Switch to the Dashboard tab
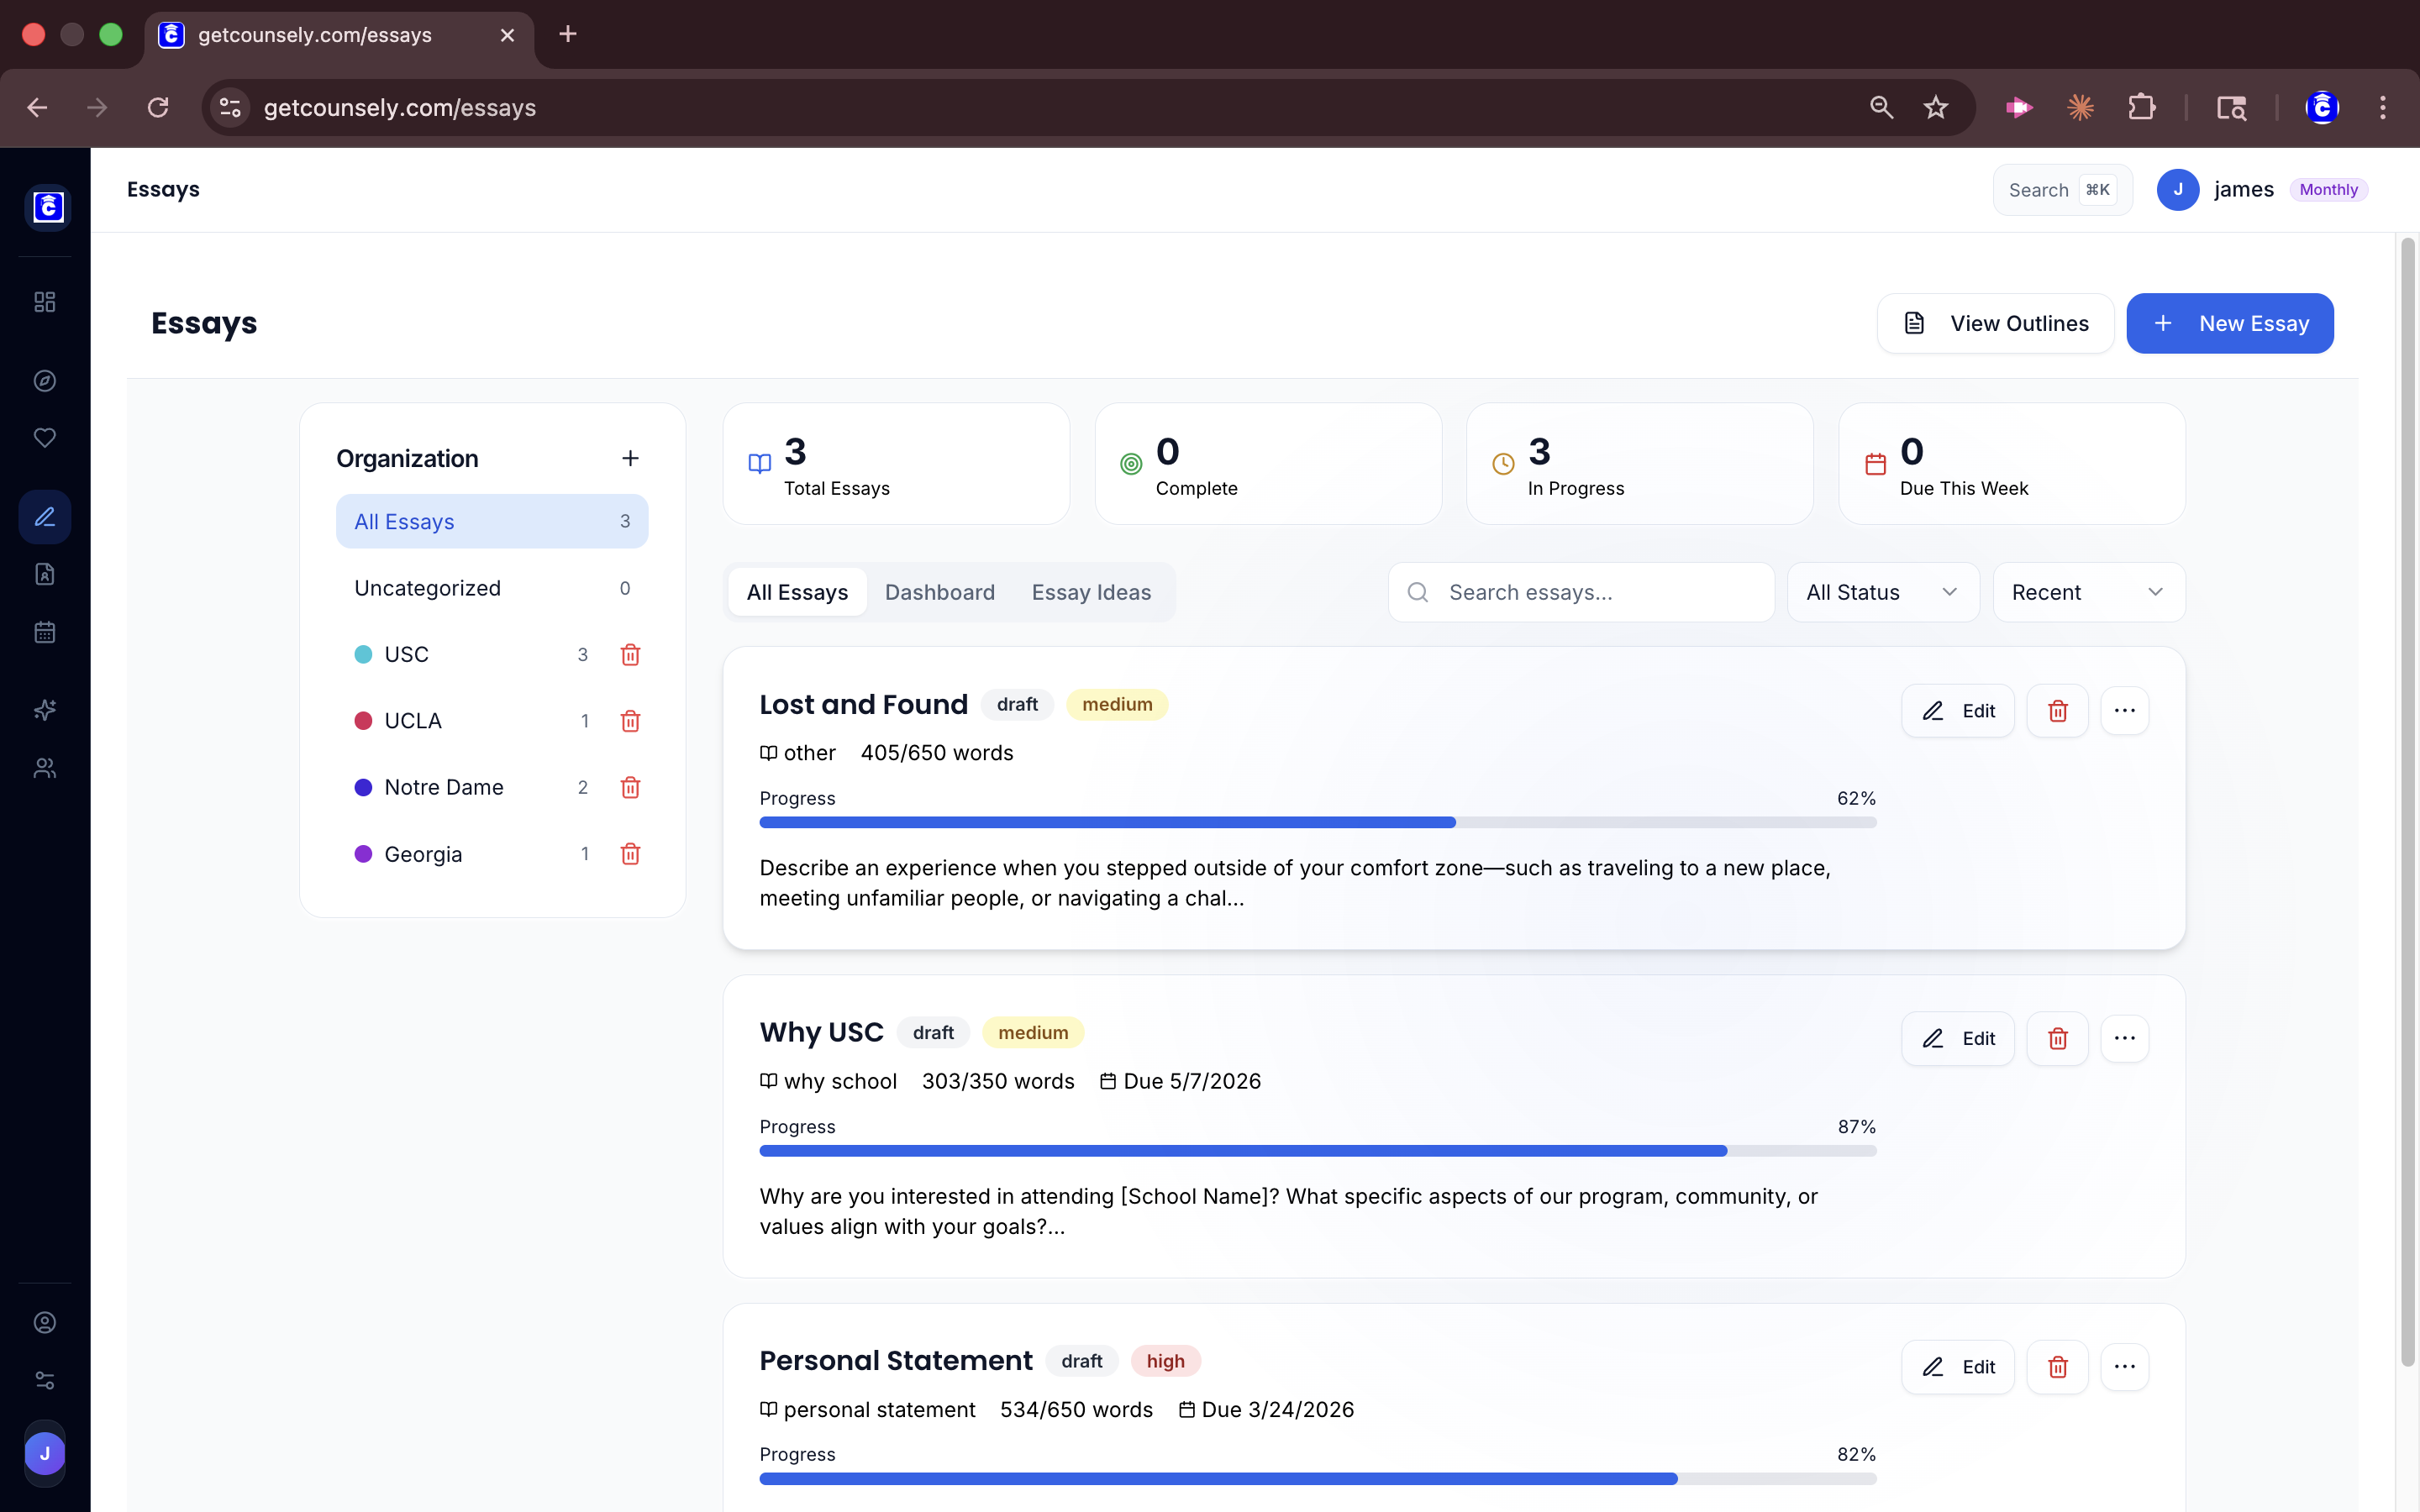The height and width of the screenshot is (1512, 2420). coord(940,591)
